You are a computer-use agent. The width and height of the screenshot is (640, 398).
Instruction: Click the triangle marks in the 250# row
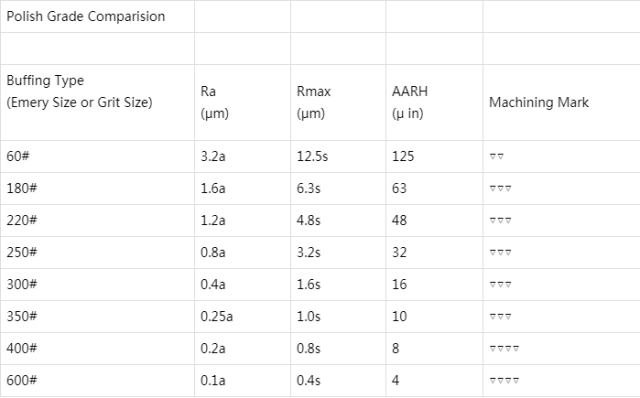tap(500, 252)
